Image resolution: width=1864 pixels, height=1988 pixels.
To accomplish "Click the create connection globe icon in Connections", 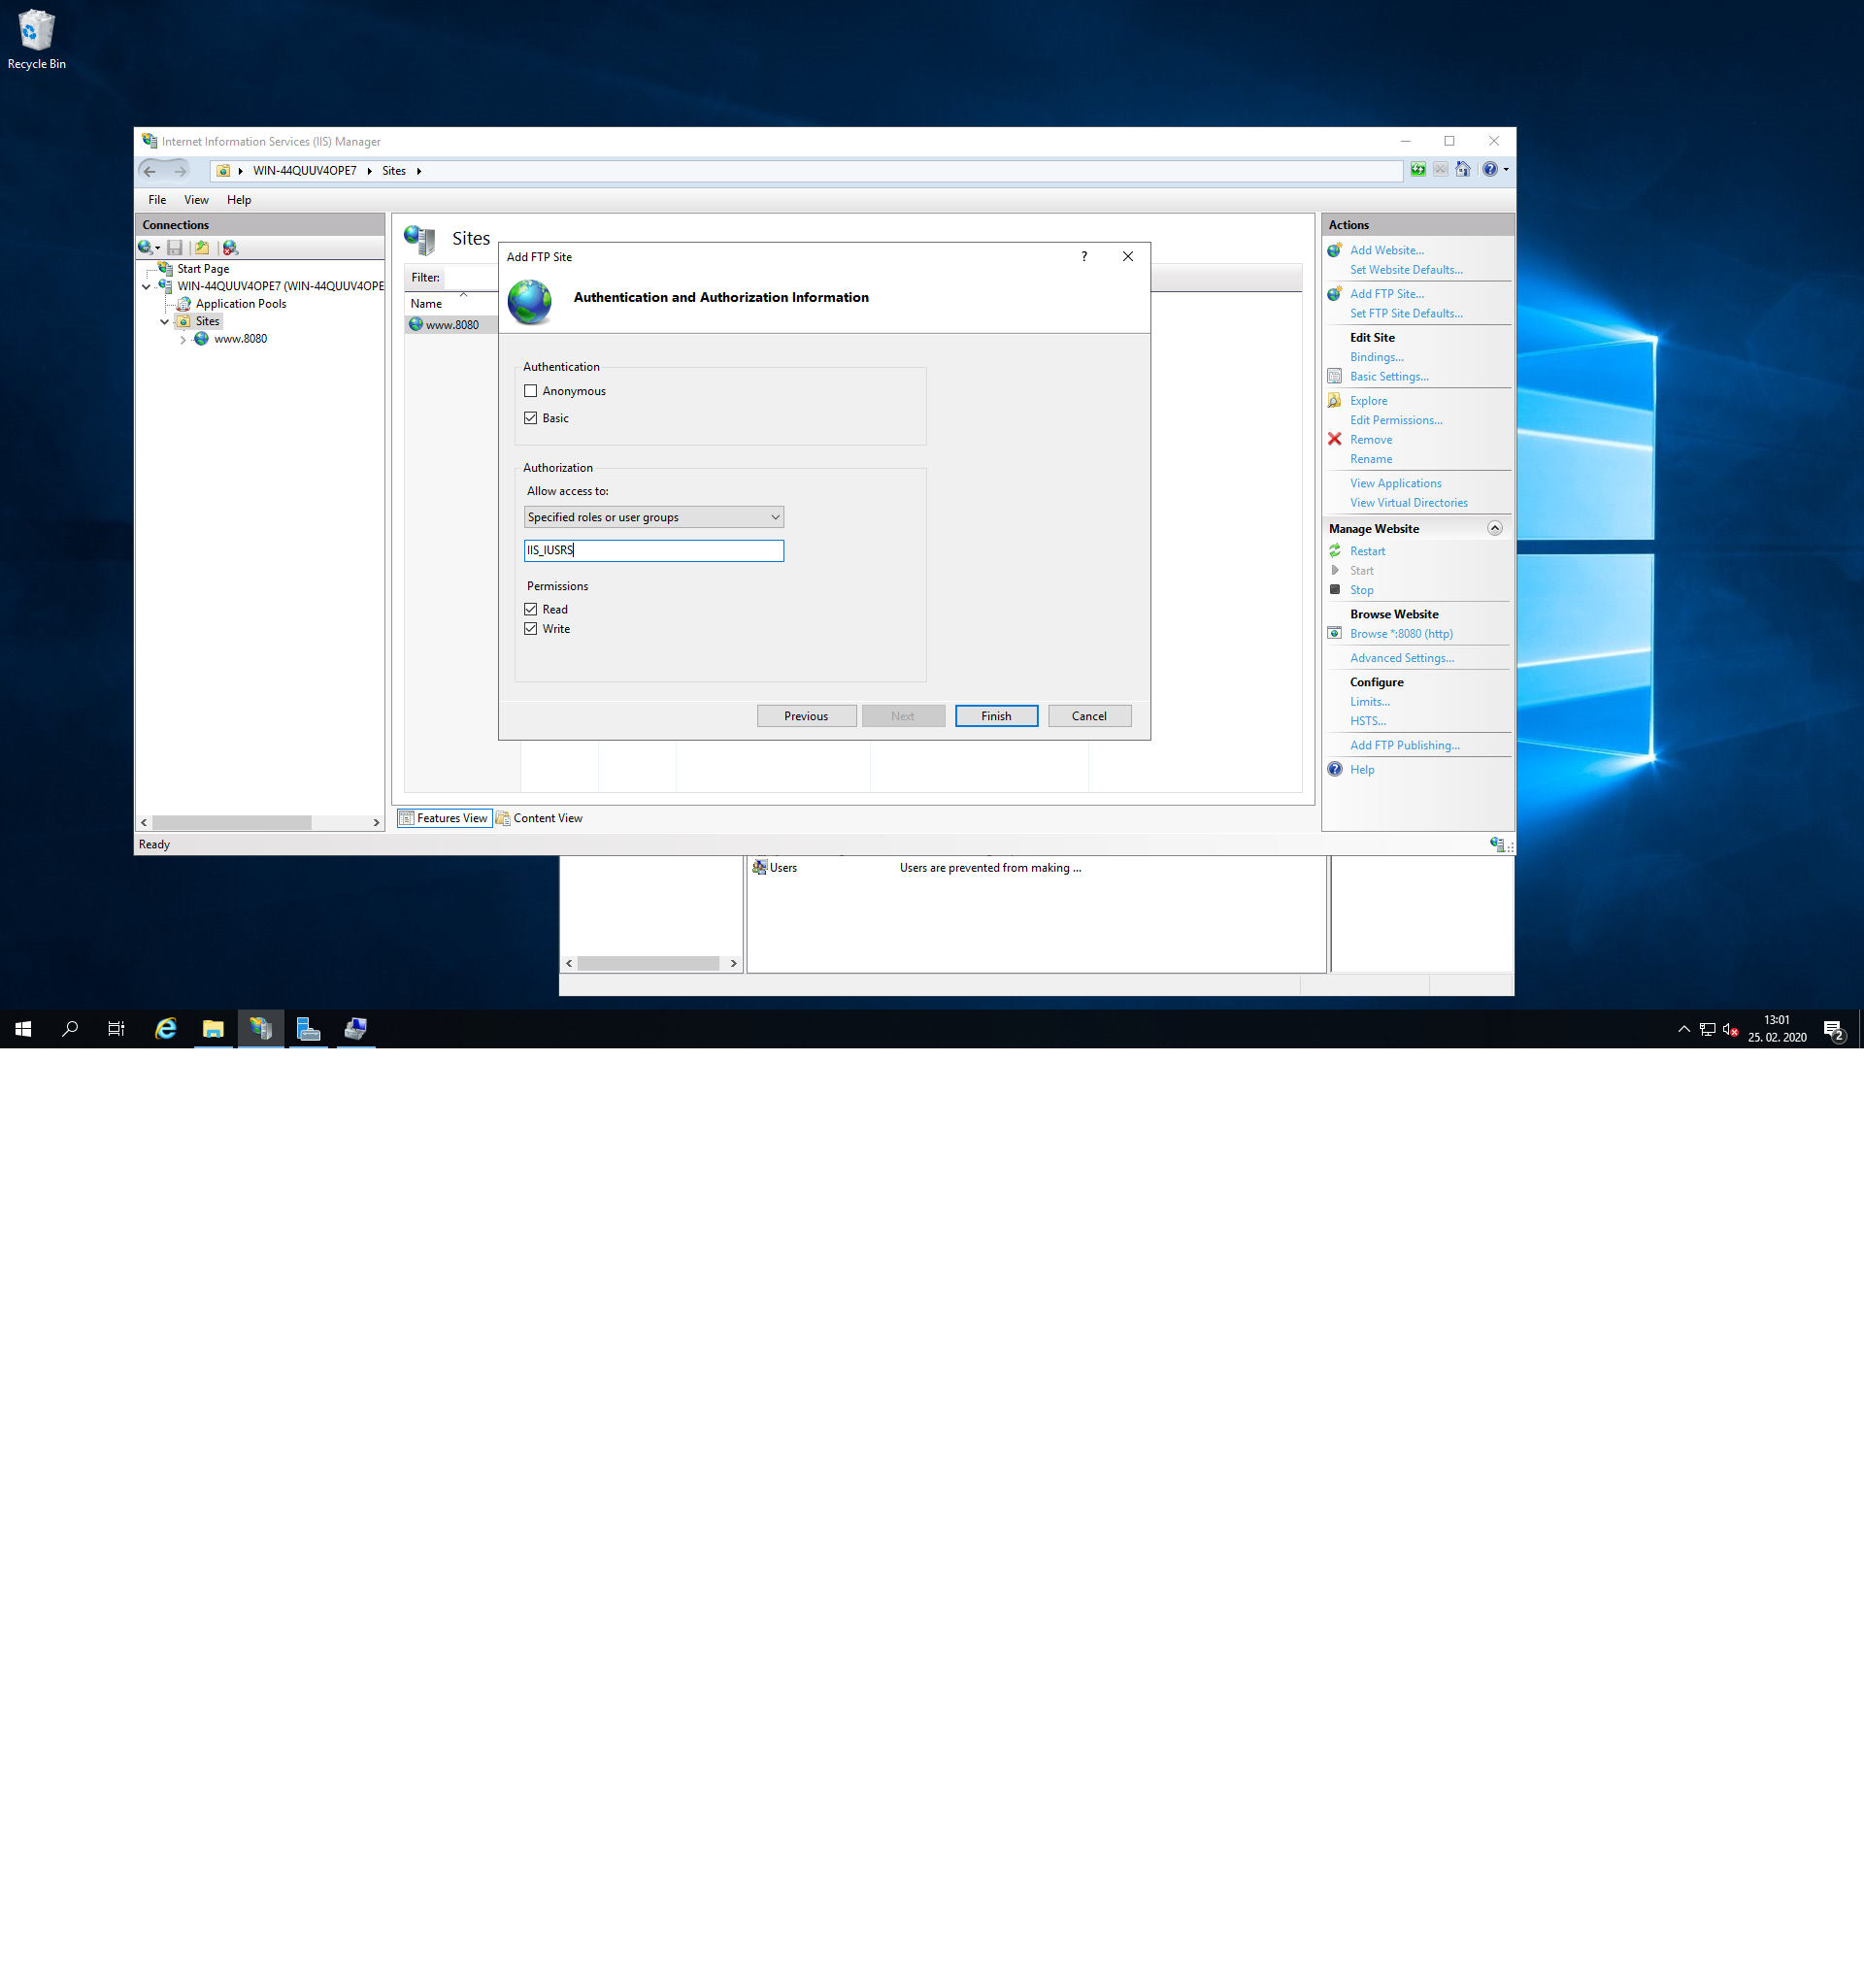I will (145, 248).
